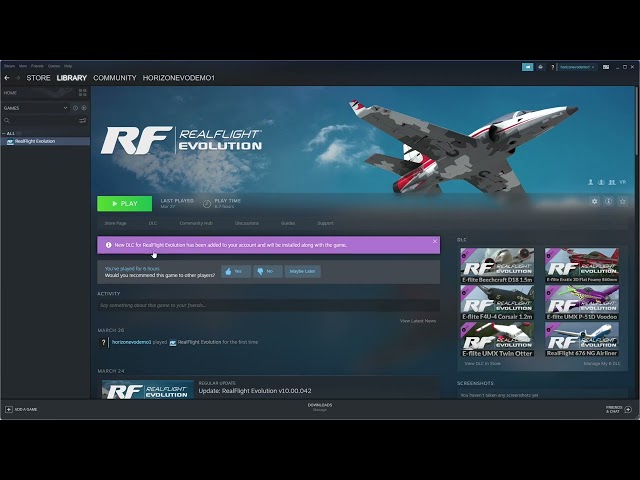Open E-flite Beechcraft D18 1.5m DLC
Screen dimensions: 640x480
[497, 265]
